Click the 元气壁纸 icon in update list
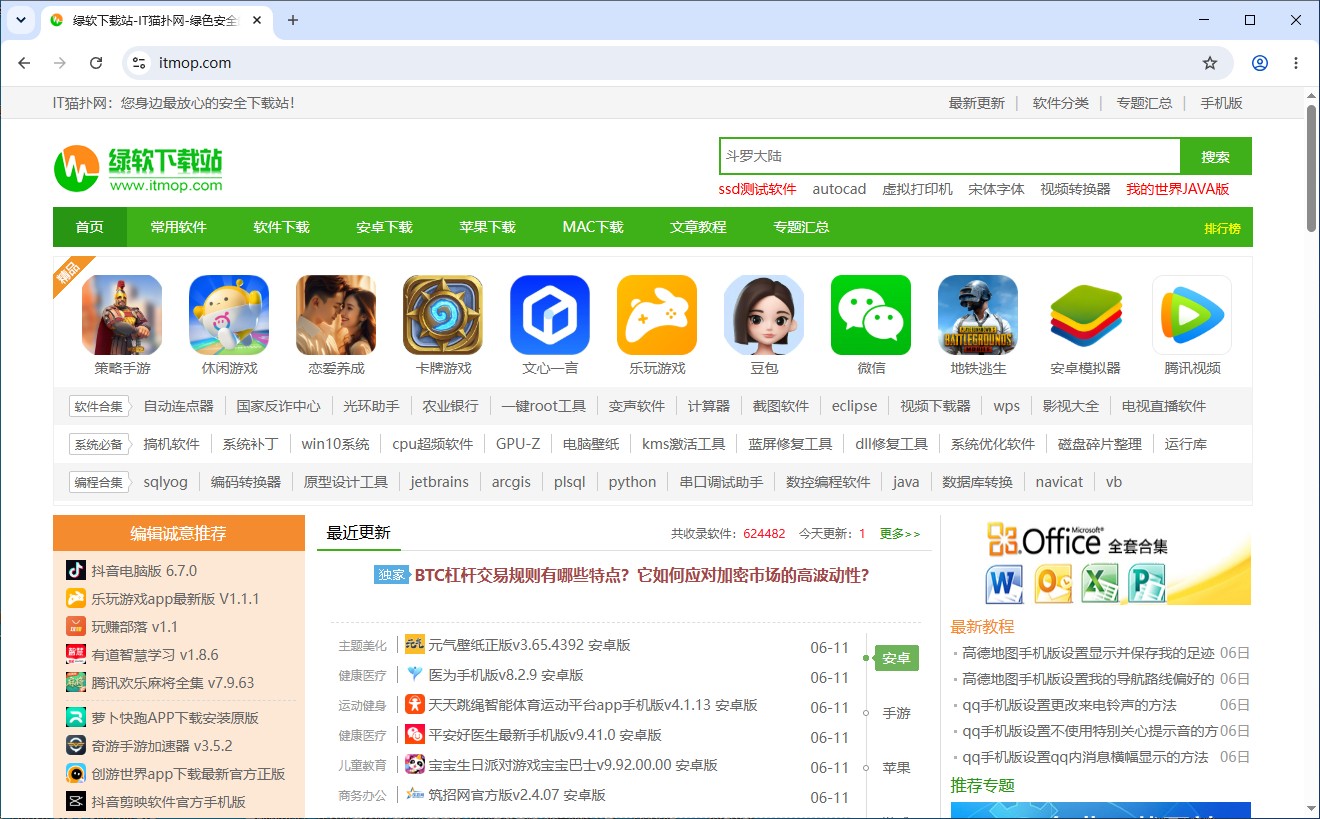Screen dimensions: 1320x819 (415, 644)
